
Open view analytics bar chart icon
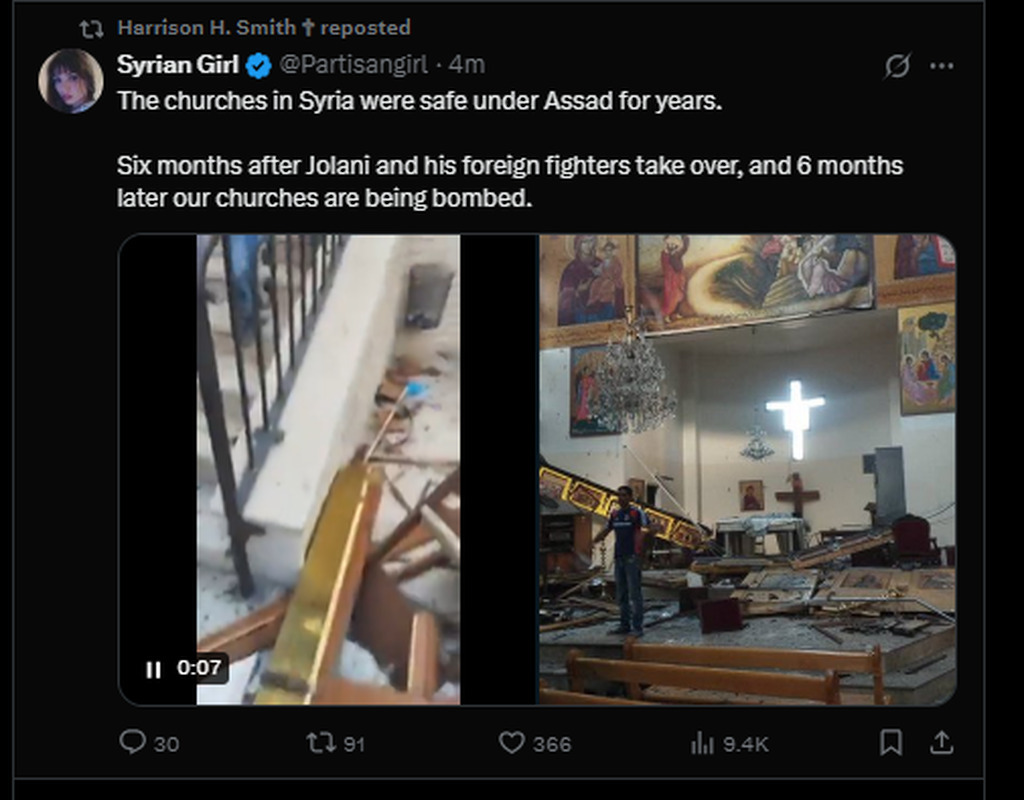click(x=703, y=742)
